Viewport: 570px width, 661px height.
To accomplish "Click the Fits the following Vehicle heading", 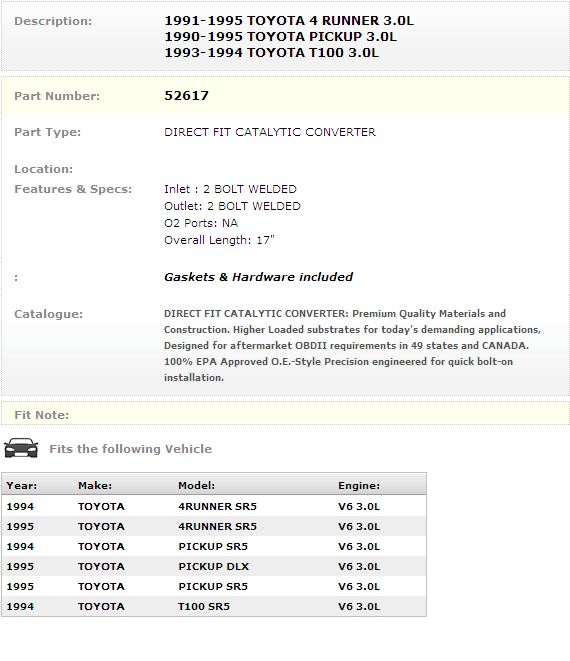I will pyautogui.click(x=131, y=449).
